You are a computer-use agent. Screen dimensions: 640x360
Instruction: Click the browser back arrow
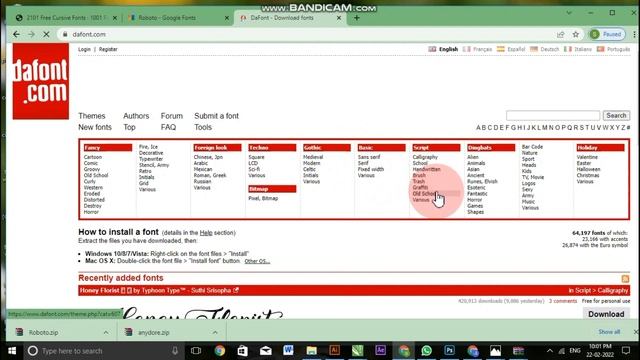[x=16, y=34]
